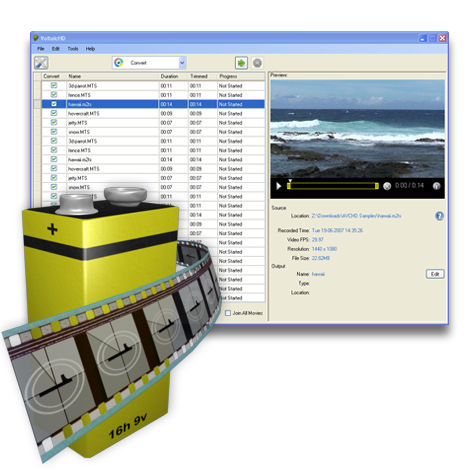This screenshot has width=466, height=469.
Task: Click the green arrow Start conversion button
Action: pos(241,63)
